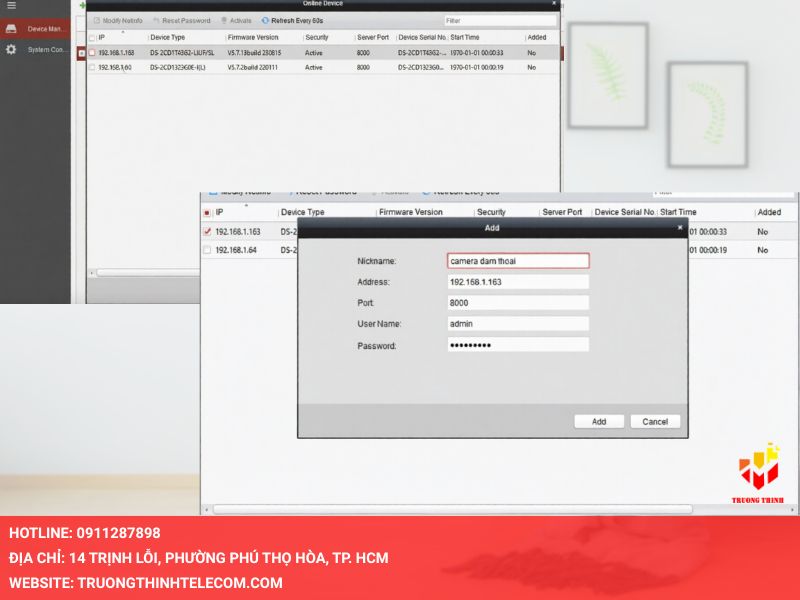Sort the upper table by Security column

(316, 37)
